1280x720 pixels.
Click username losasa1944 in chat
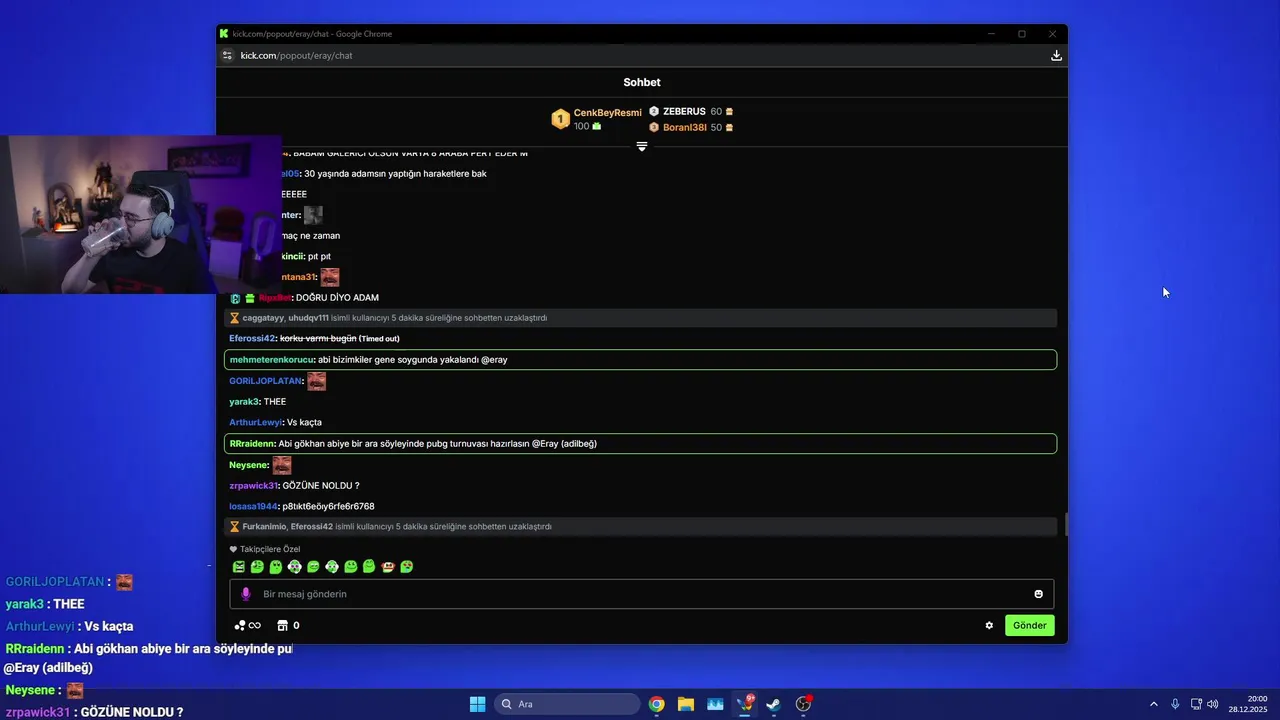[x=253, y=507]
